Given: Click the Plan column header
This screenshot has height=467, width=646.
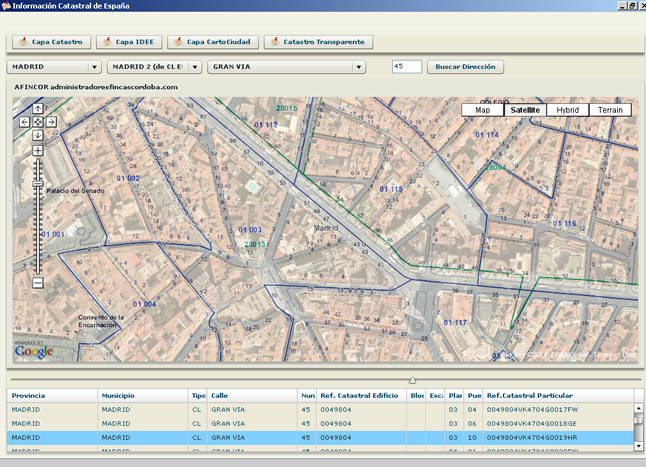Looking at the screenshot, I should 455,396.
